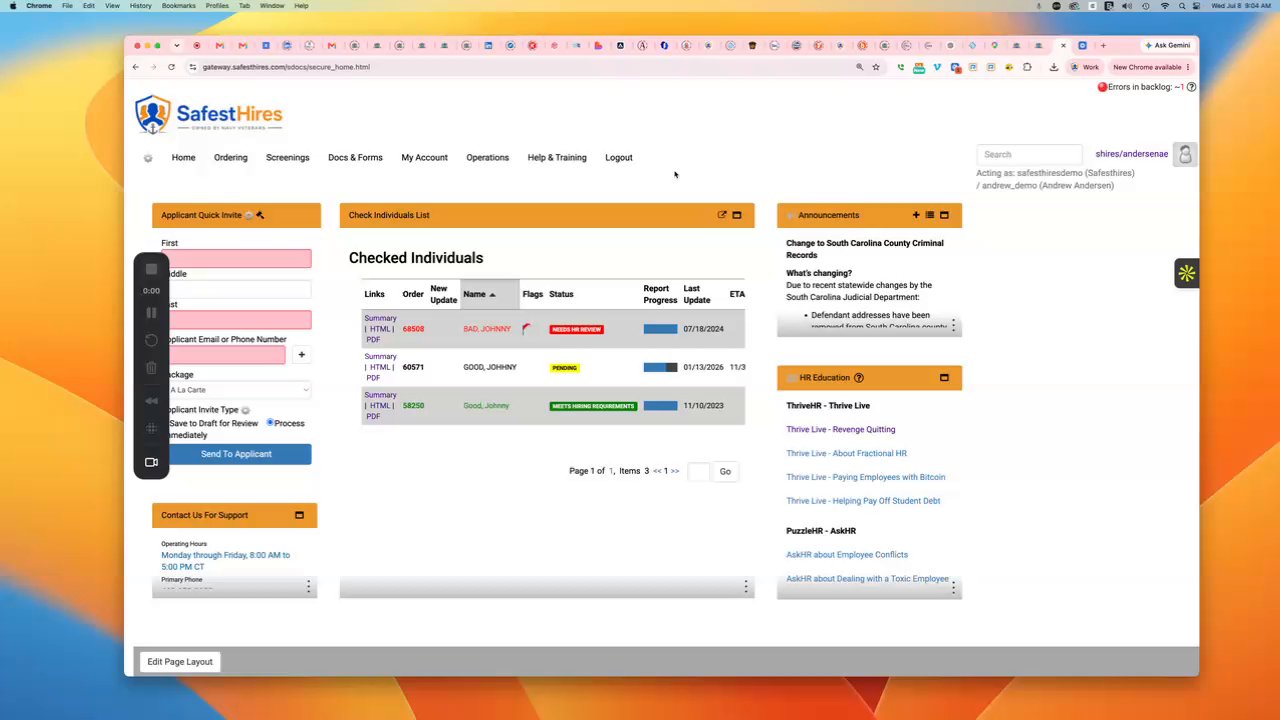
Task: Open the Ordering menu
Action: pyautogui.click(x=230, y=157)
